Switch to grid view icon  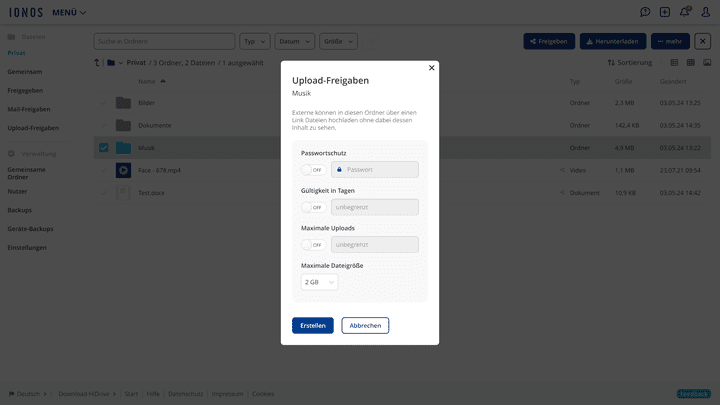691,62
